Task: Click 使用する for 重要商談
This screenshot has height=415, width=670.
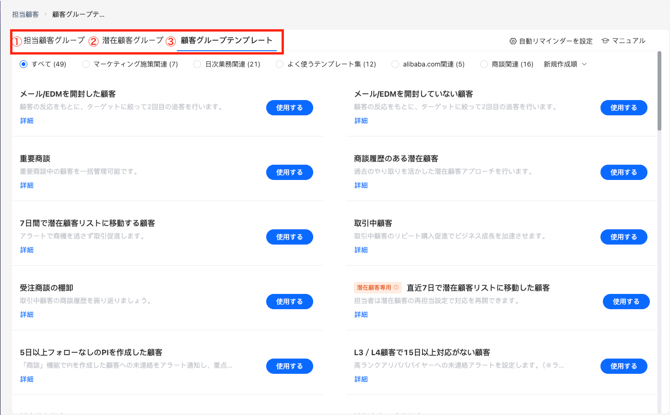Action: 290,172
